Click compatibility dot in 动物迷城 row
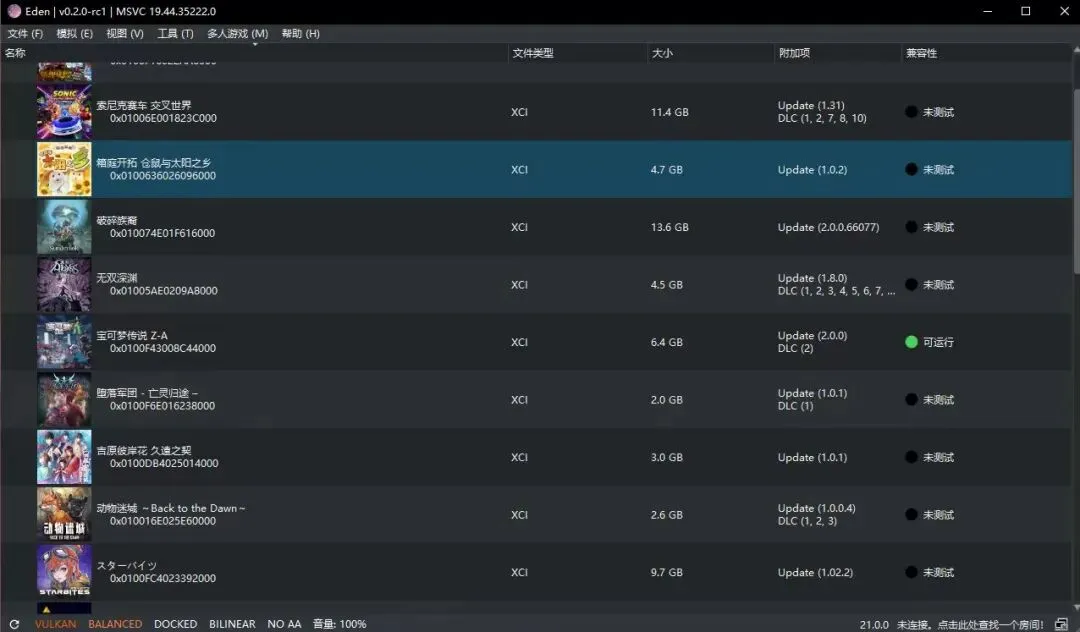The height and width of the screenshot is (632, 1080). [911, 514]
